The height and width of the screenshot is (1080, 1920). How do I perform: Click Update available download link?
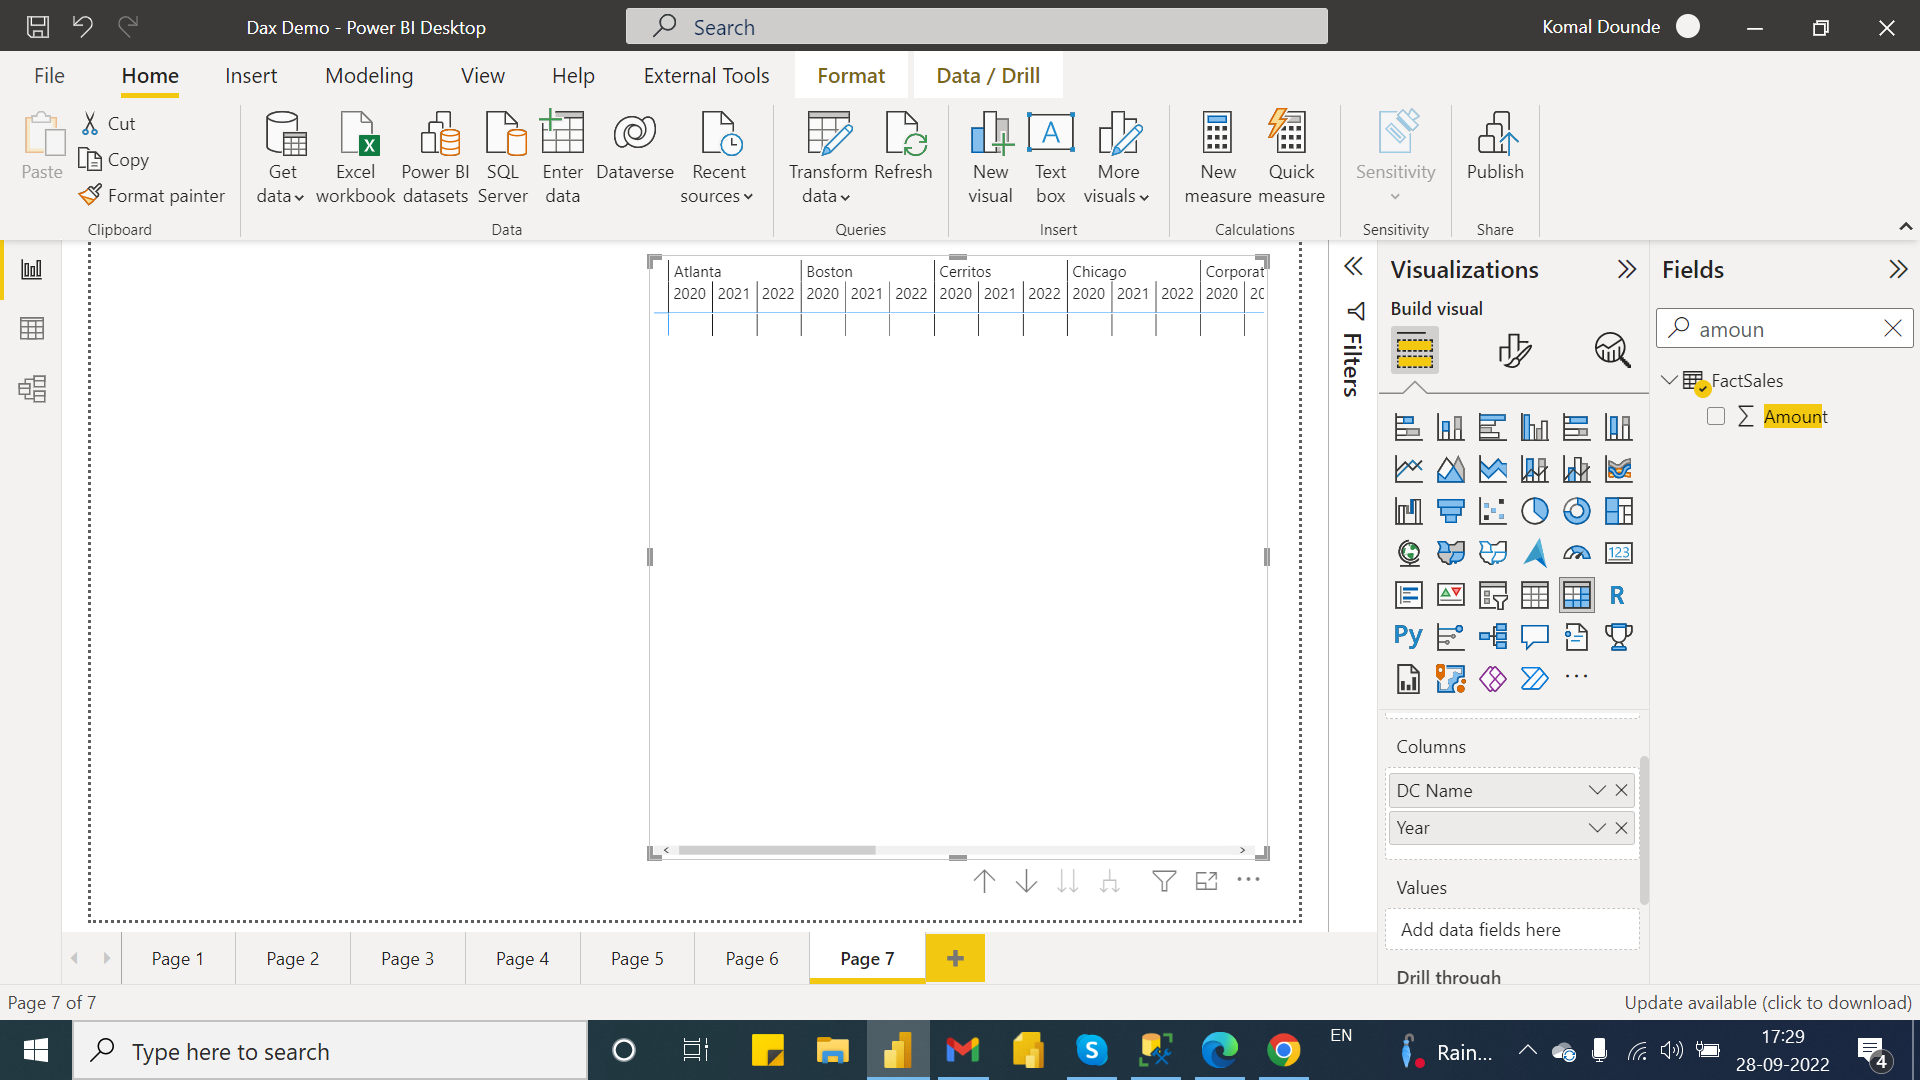[1767, 1003]
